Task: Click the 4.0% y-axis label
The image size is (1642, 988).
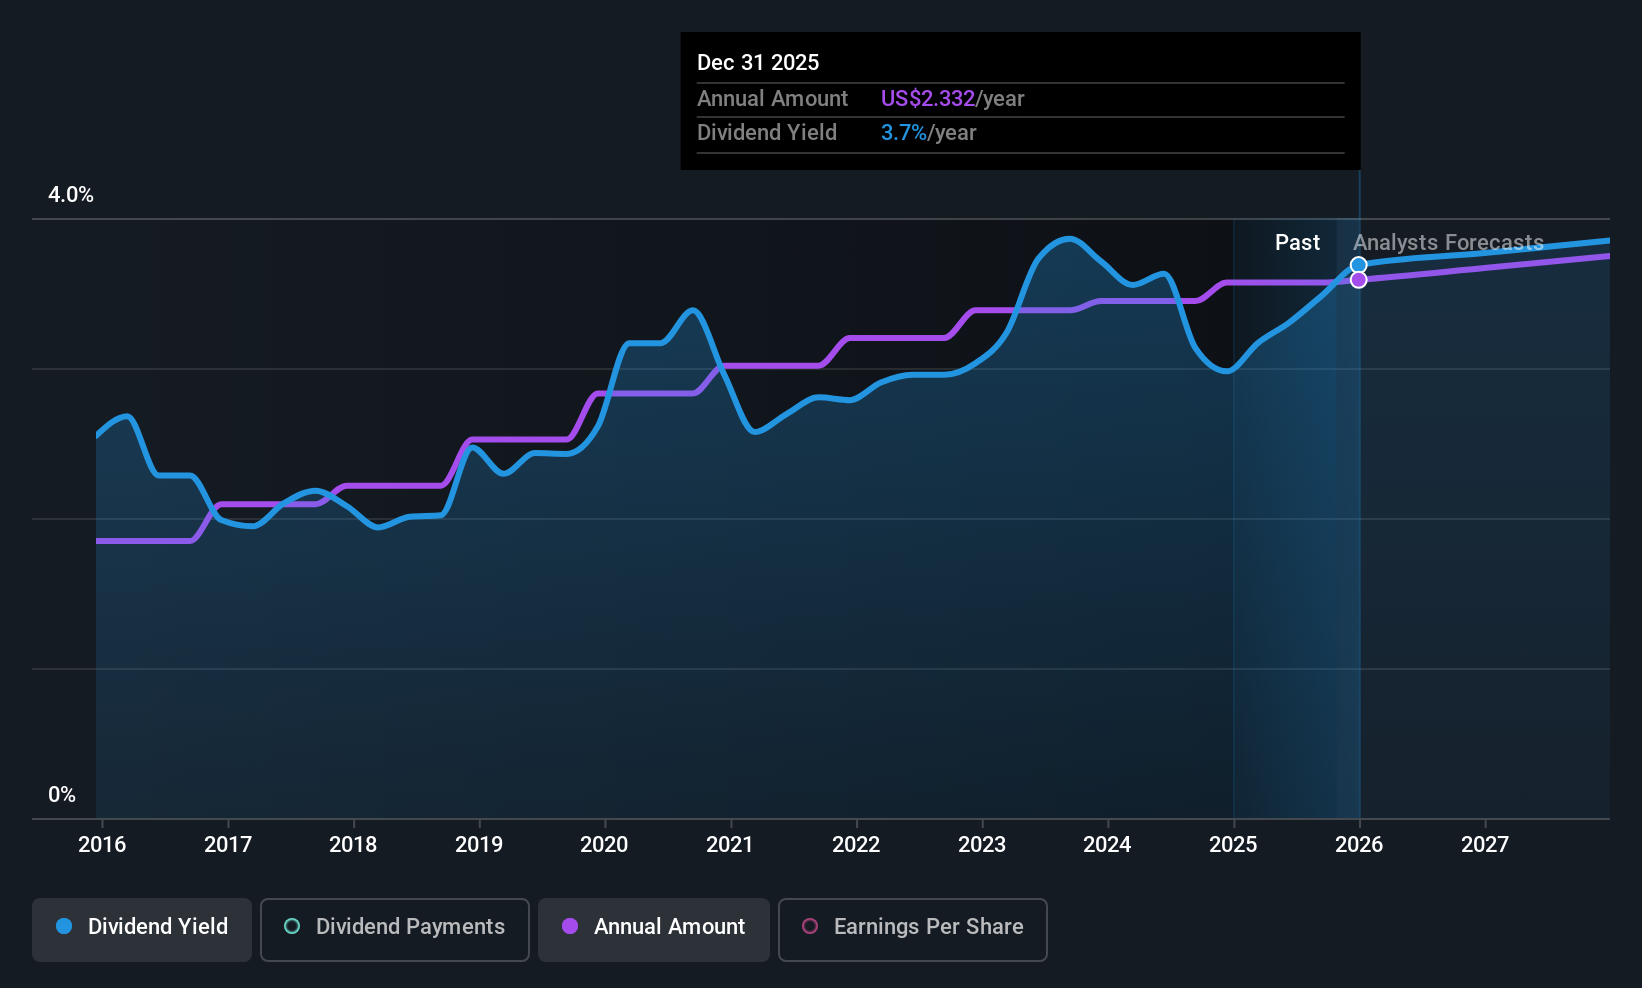Action: (x=71, y=195)
